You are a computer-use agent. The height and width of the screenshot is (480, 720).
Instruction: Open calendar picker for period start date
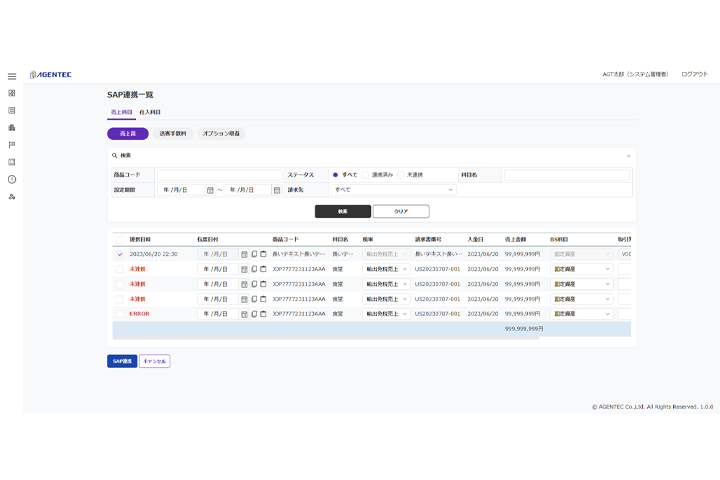pyautogui.click(x=210, y=189)
